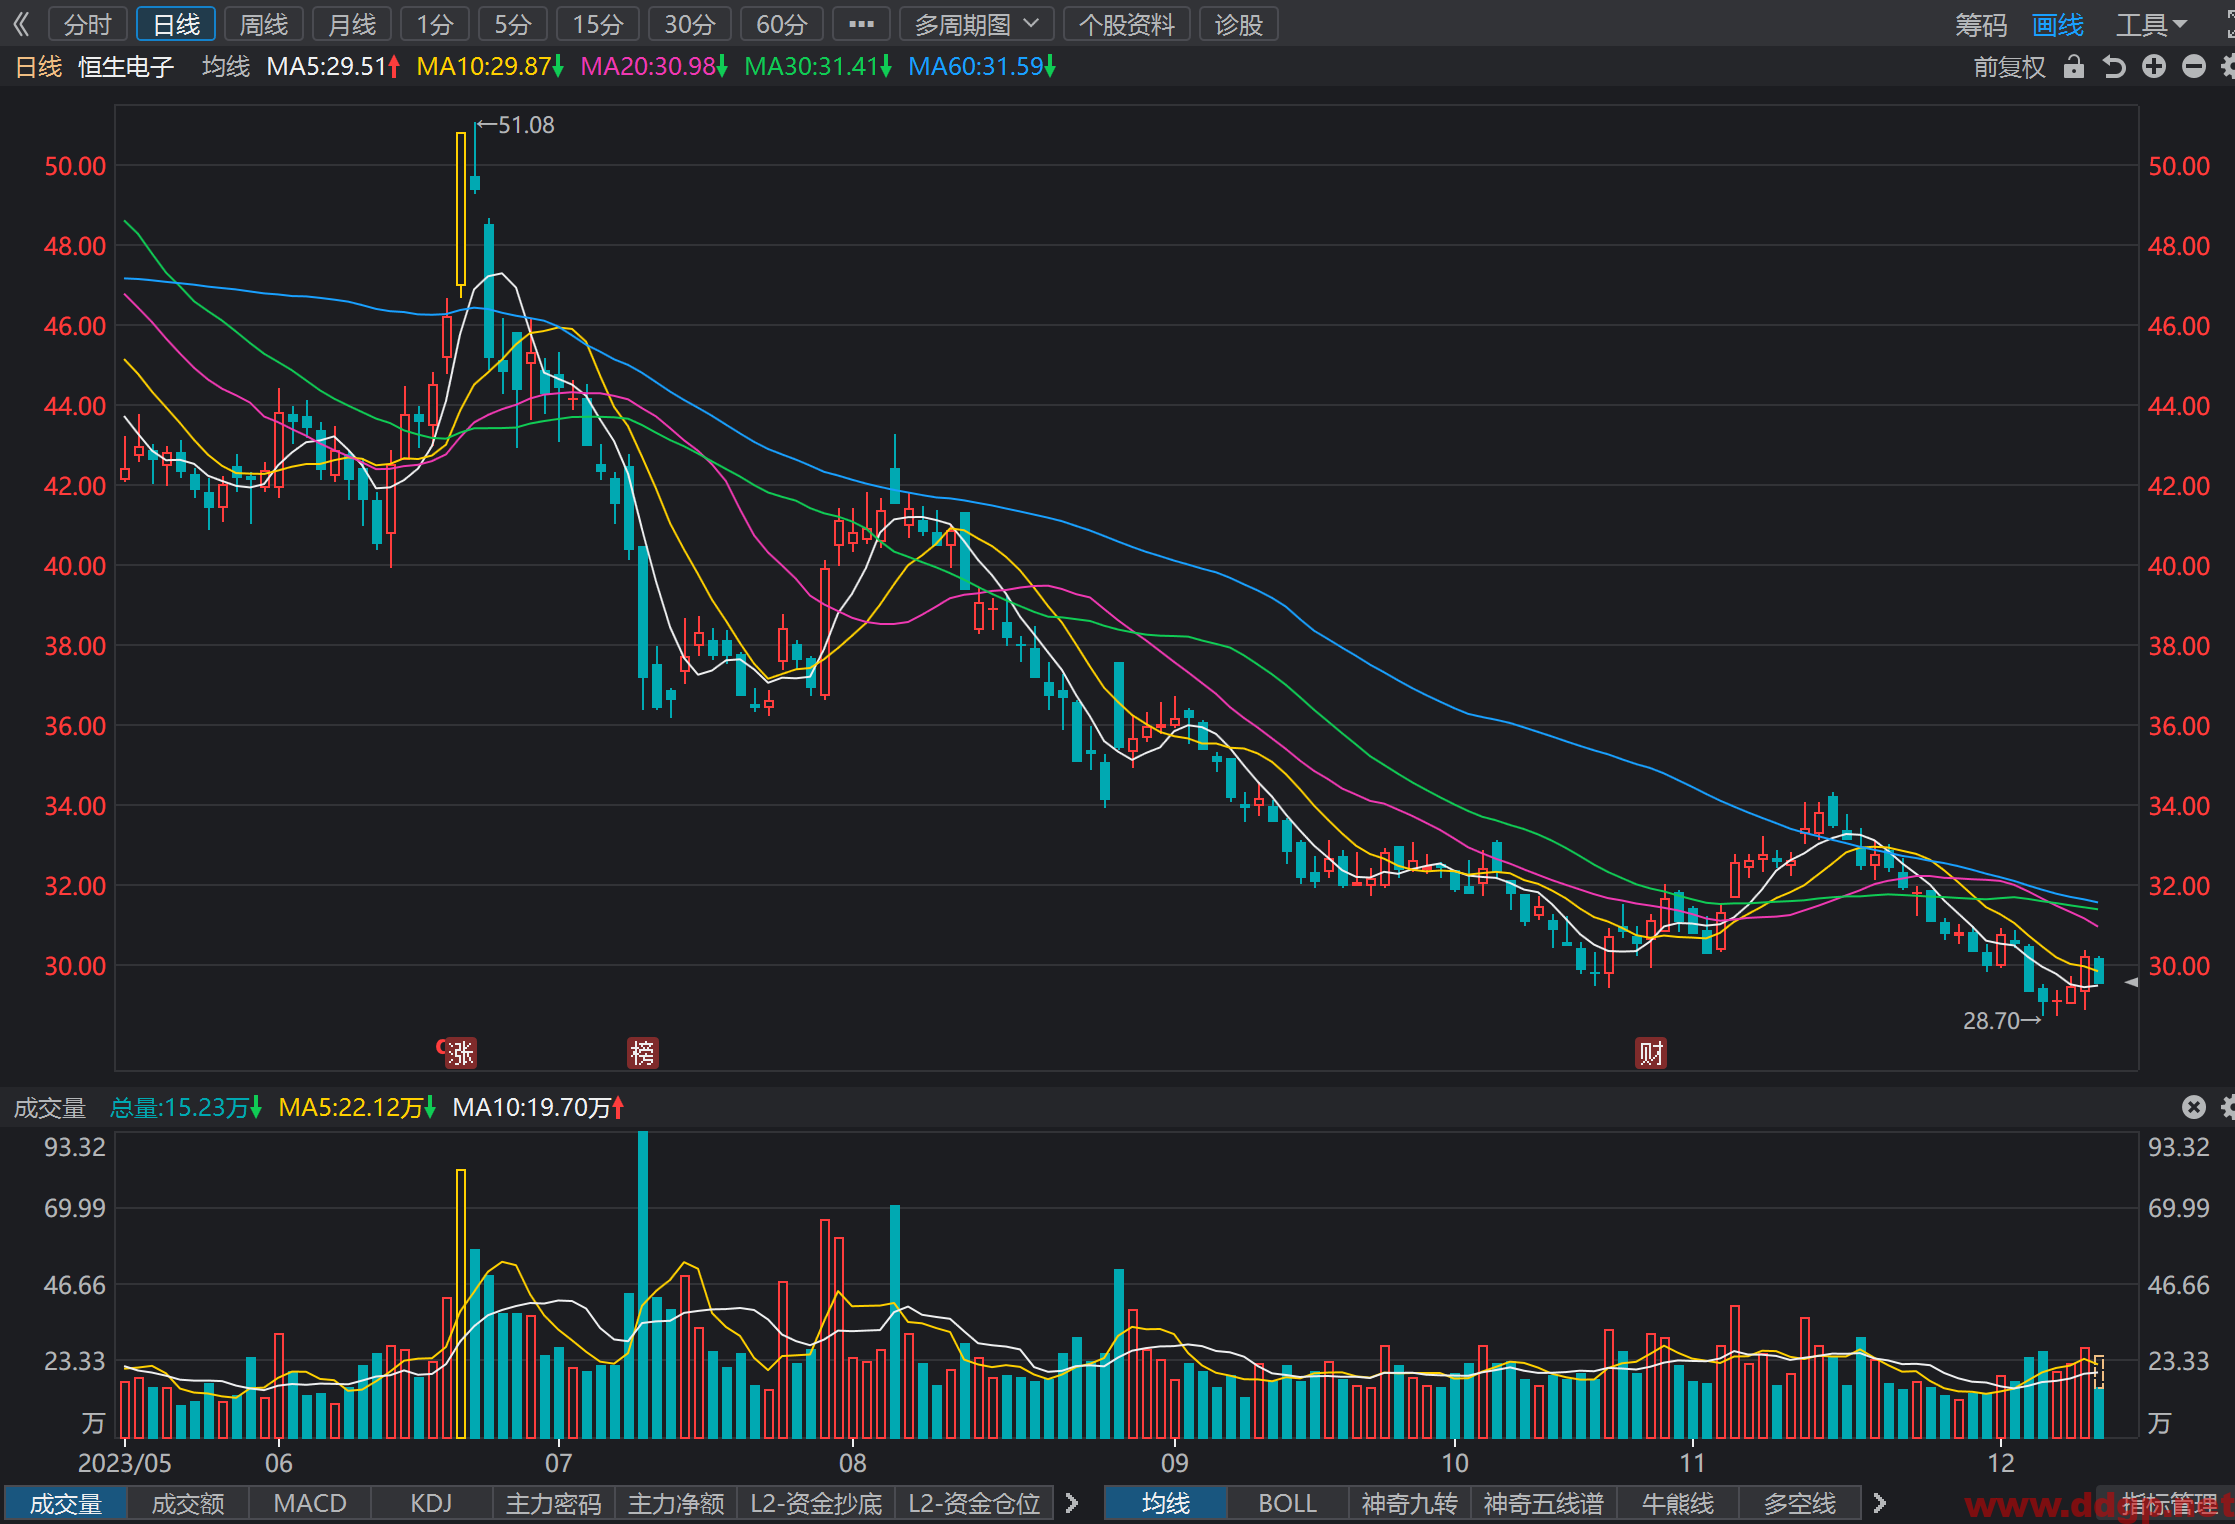The height and width of the screenshot is (1524, 2235).
Task: Open 个股资料 stock info
Action: click(x=1127, y=24)
